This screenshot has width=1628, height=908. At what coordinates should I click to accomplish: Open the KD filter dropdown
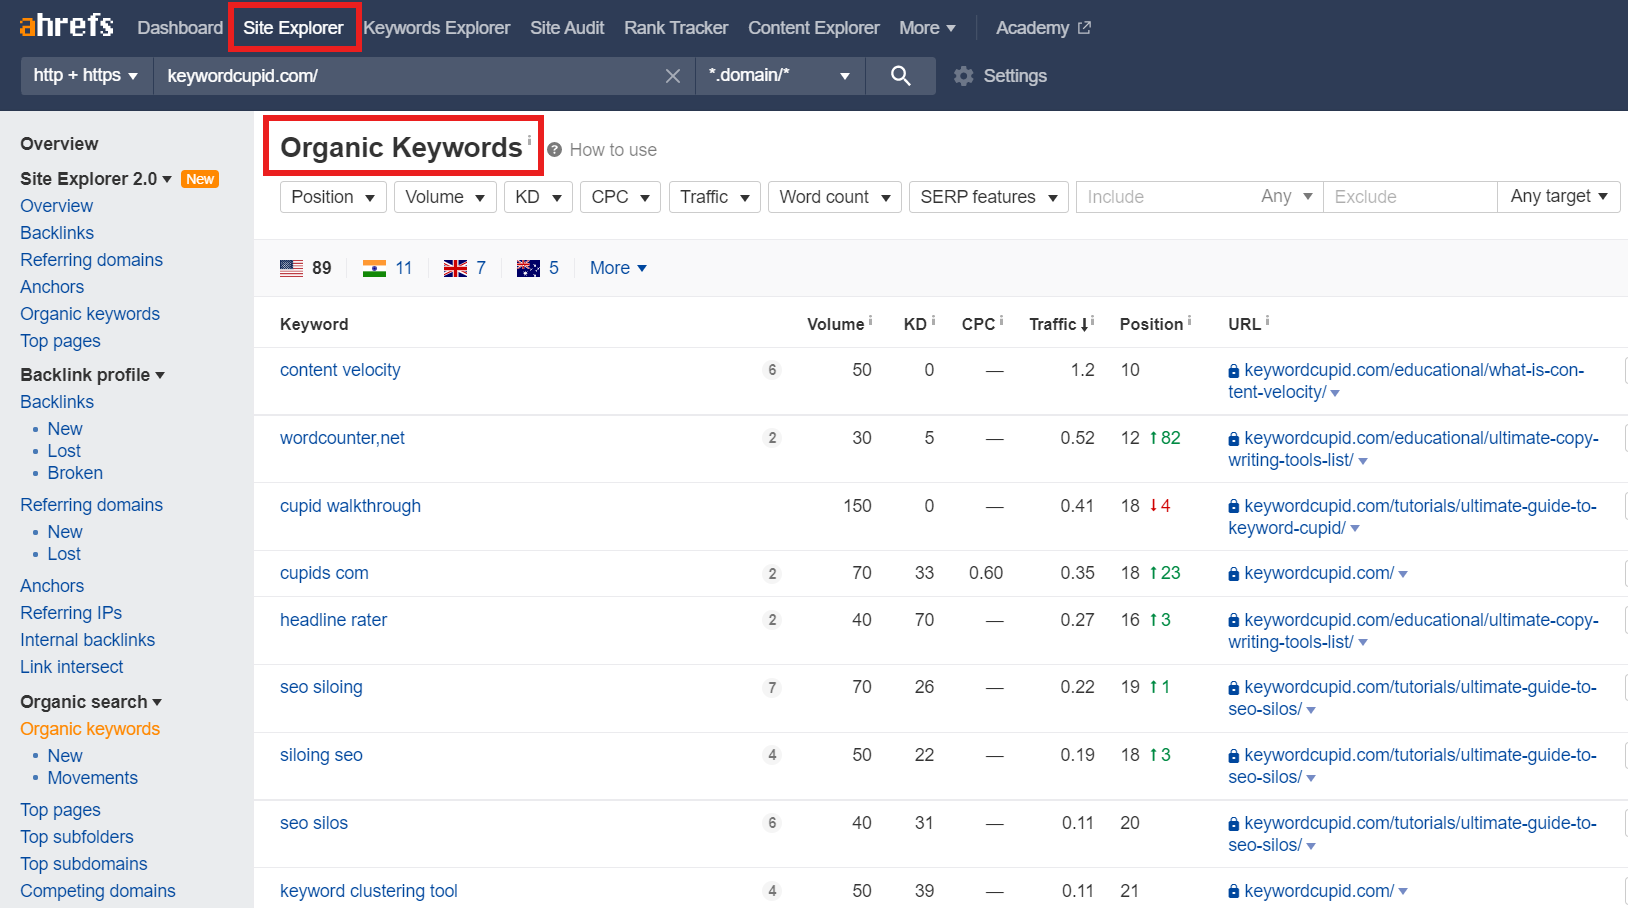[x=538, y=197]
